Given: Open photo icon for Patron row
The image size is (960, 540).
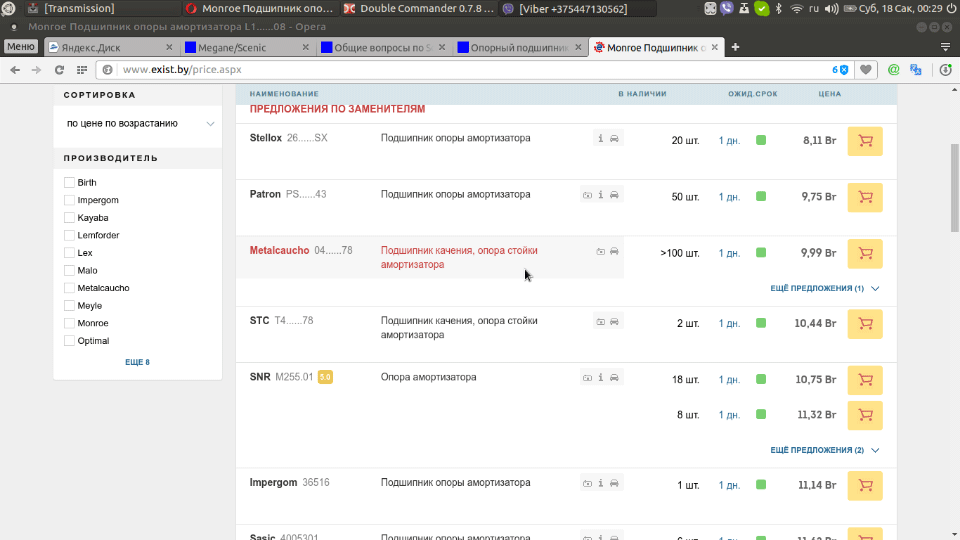Looking at the screenshot, I should (x=587, y=195).
